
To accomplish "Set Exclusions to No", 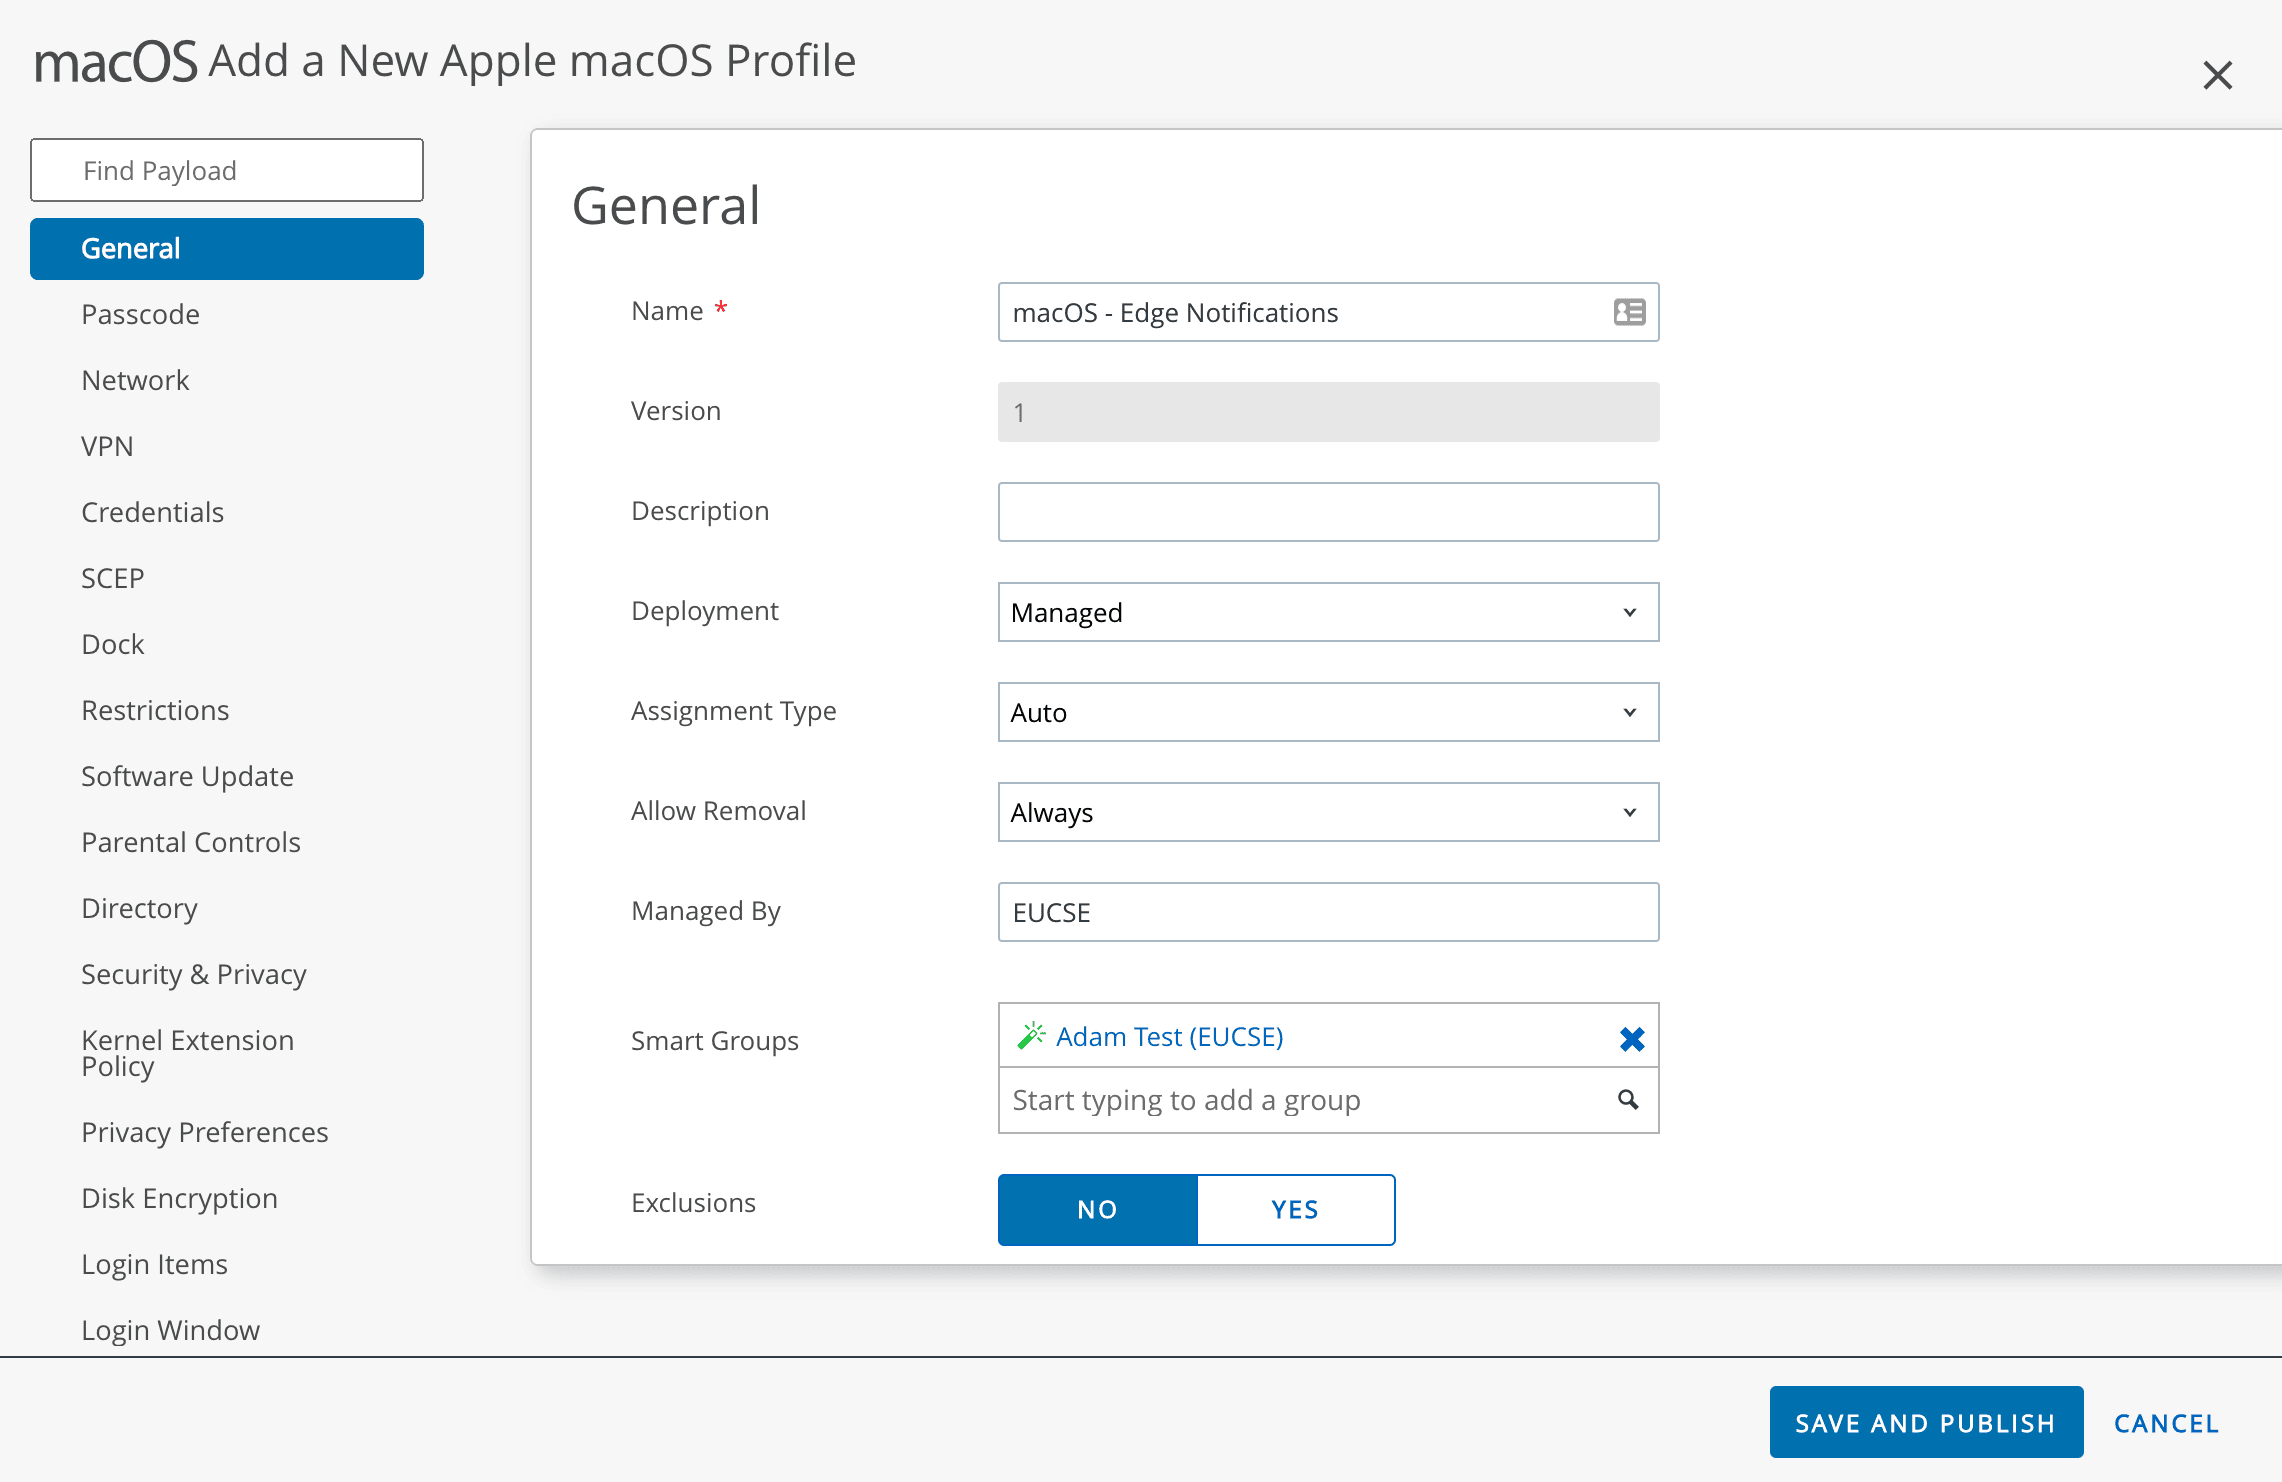I will [x=1097, y=1210].
